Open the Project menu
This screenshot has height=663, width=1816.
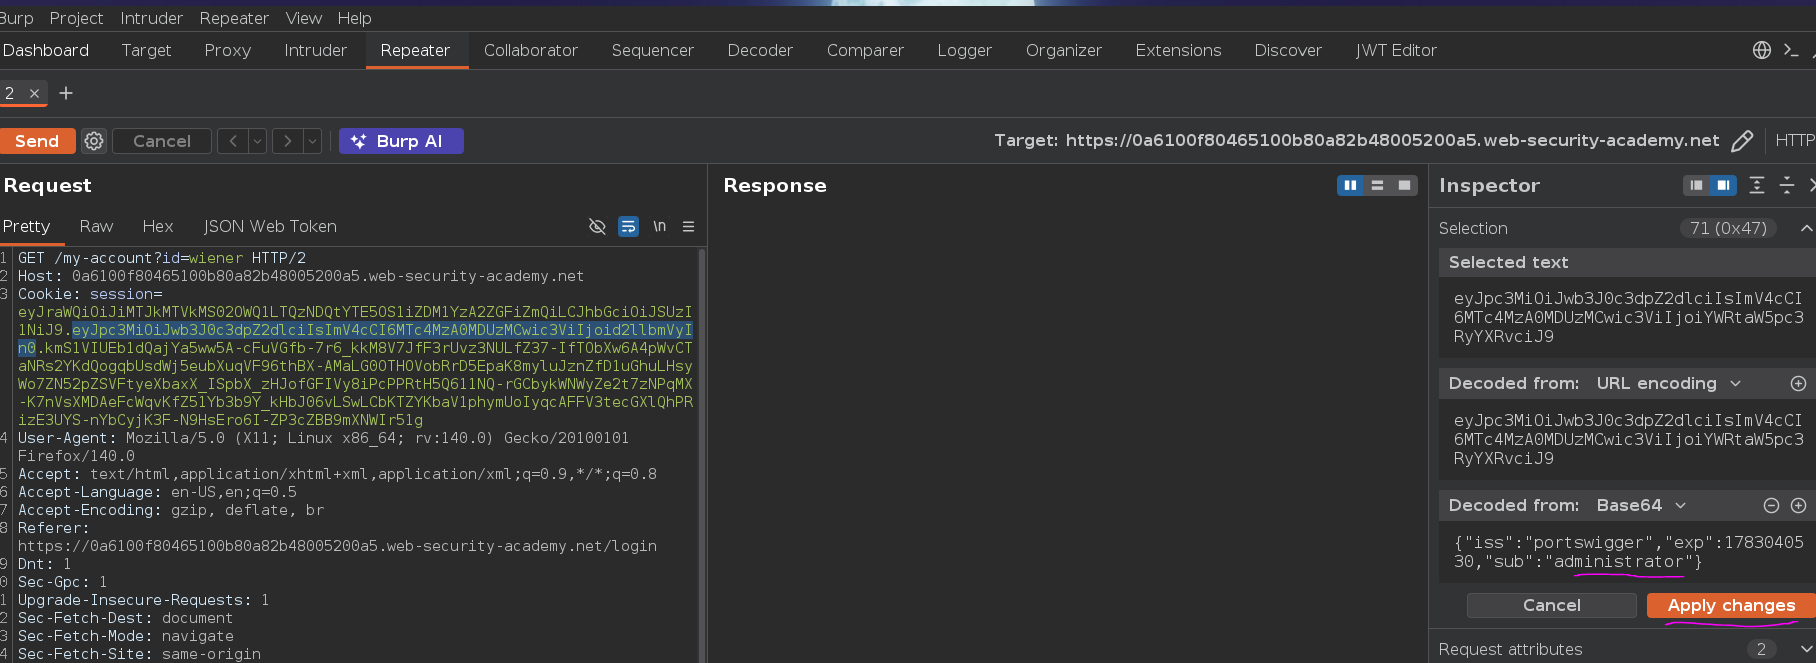(x=76, y=18)
